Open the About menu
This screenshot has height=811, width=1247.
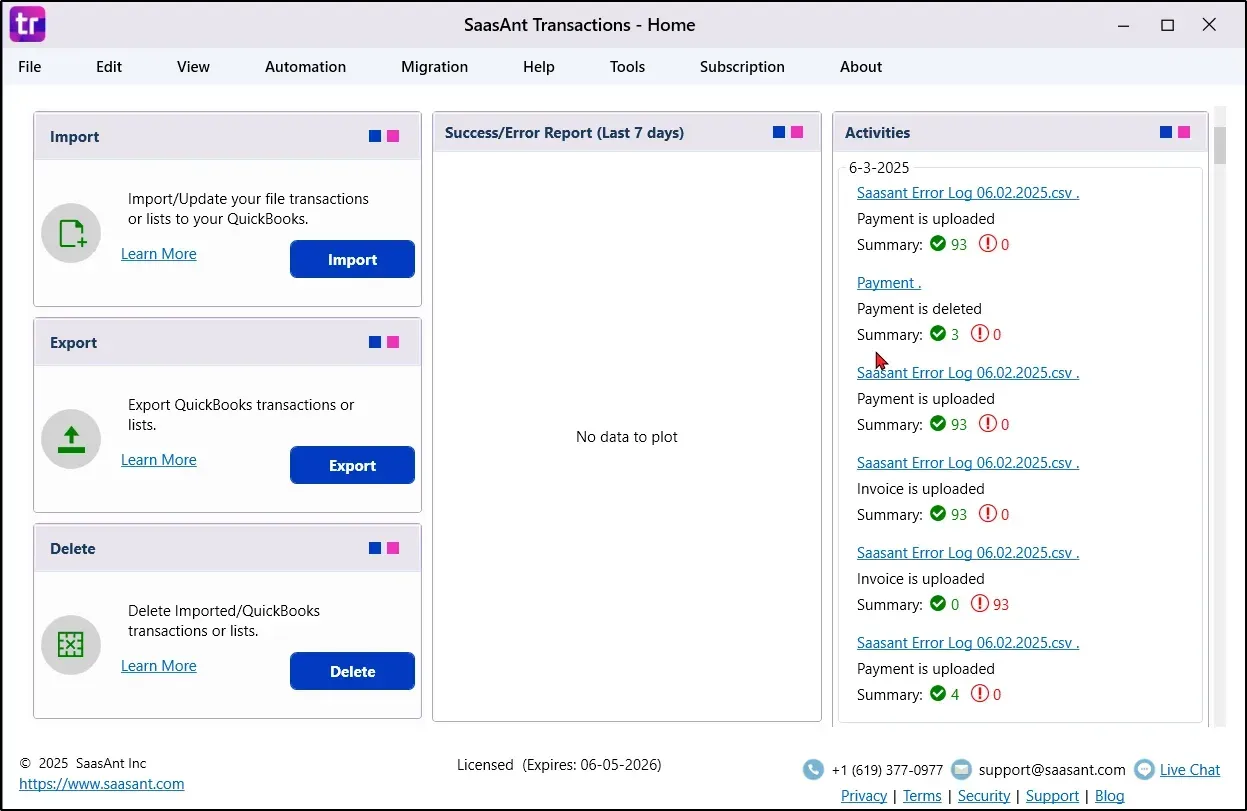pyautogui.click(x=861, y=67)
